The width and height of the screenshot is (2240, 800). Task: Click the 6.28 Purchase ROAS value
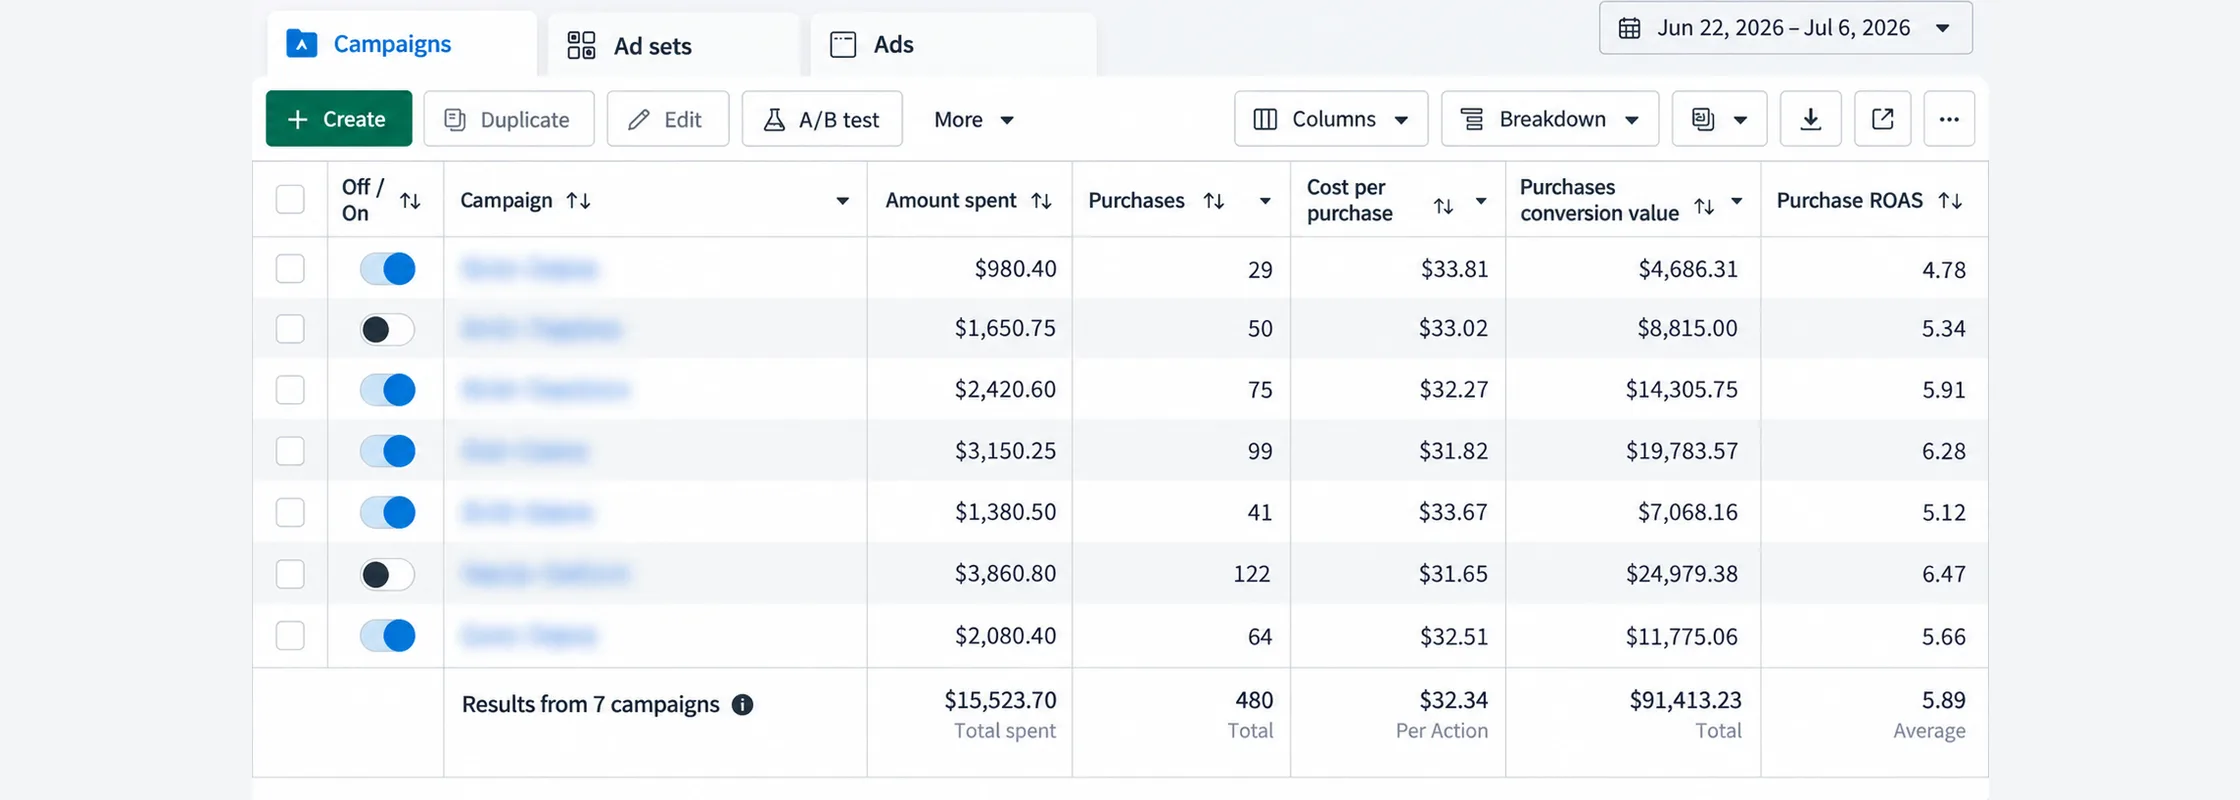(1943, 451)
